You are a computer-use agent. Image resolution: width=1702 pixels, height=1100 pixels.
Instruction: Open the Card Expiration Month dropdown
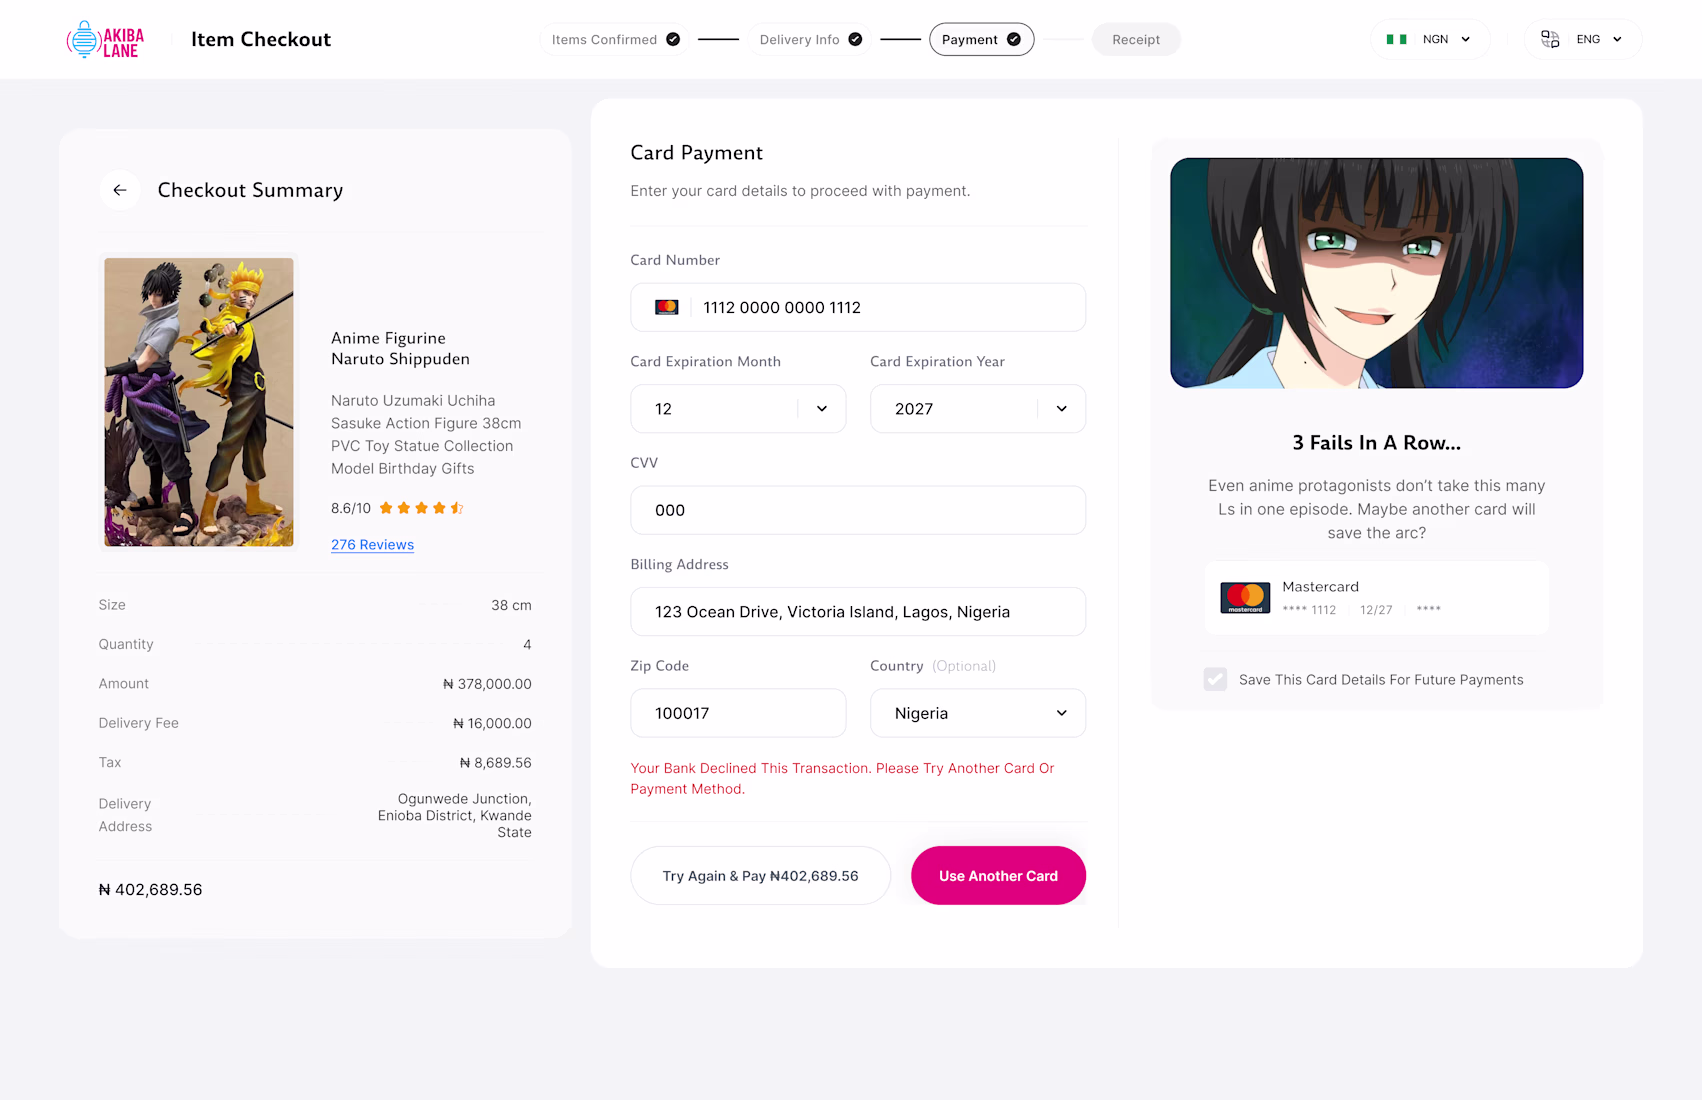coord(738,409)
